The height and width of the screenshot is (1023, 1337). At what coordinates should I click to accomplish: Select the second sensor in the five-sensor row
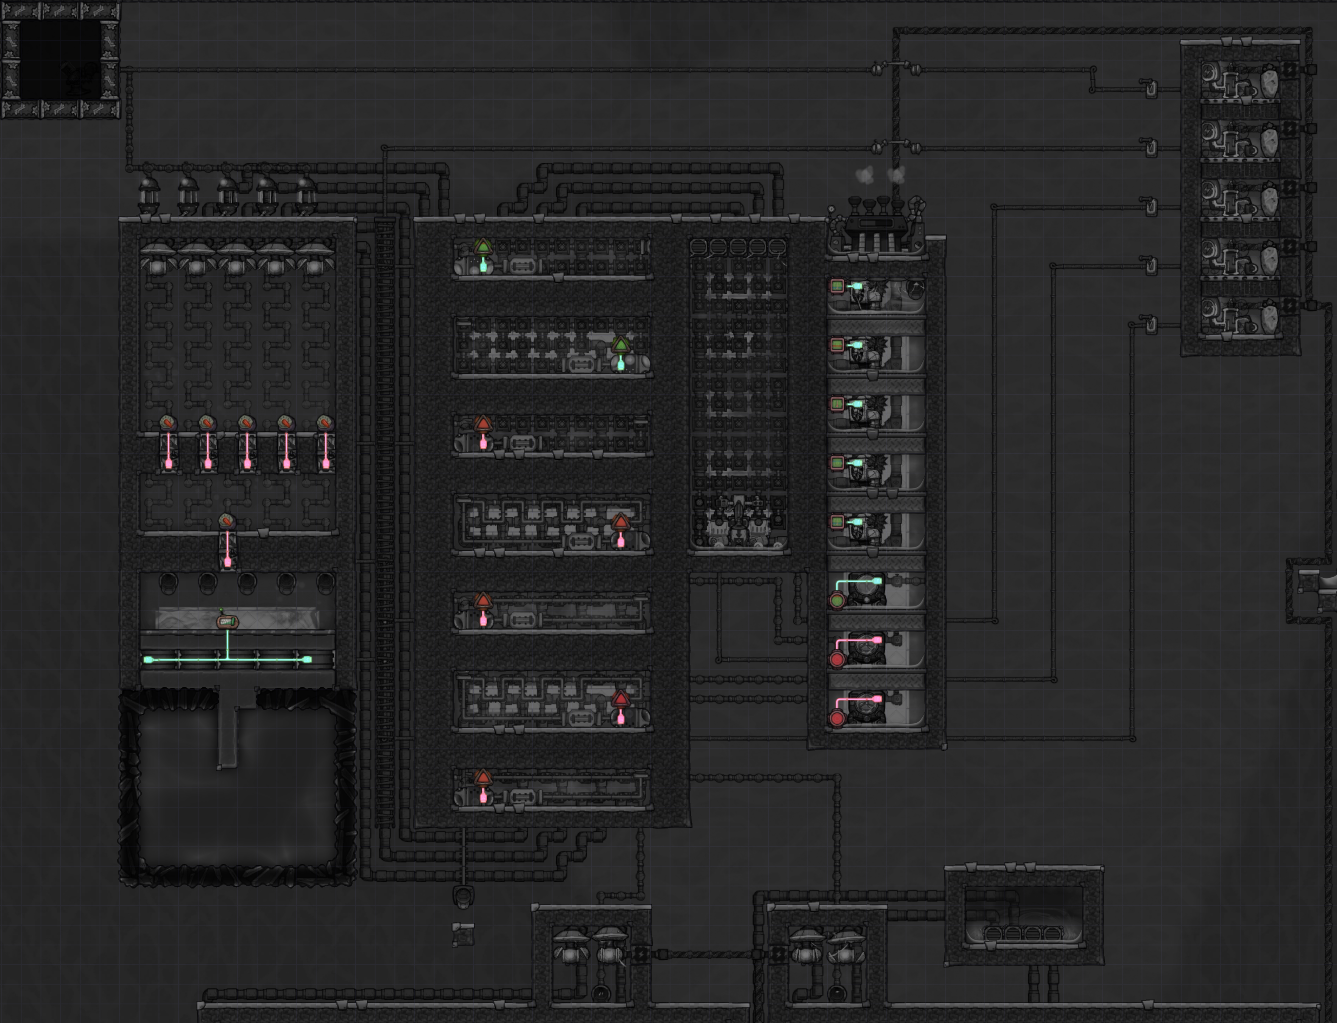click(207, 423)
